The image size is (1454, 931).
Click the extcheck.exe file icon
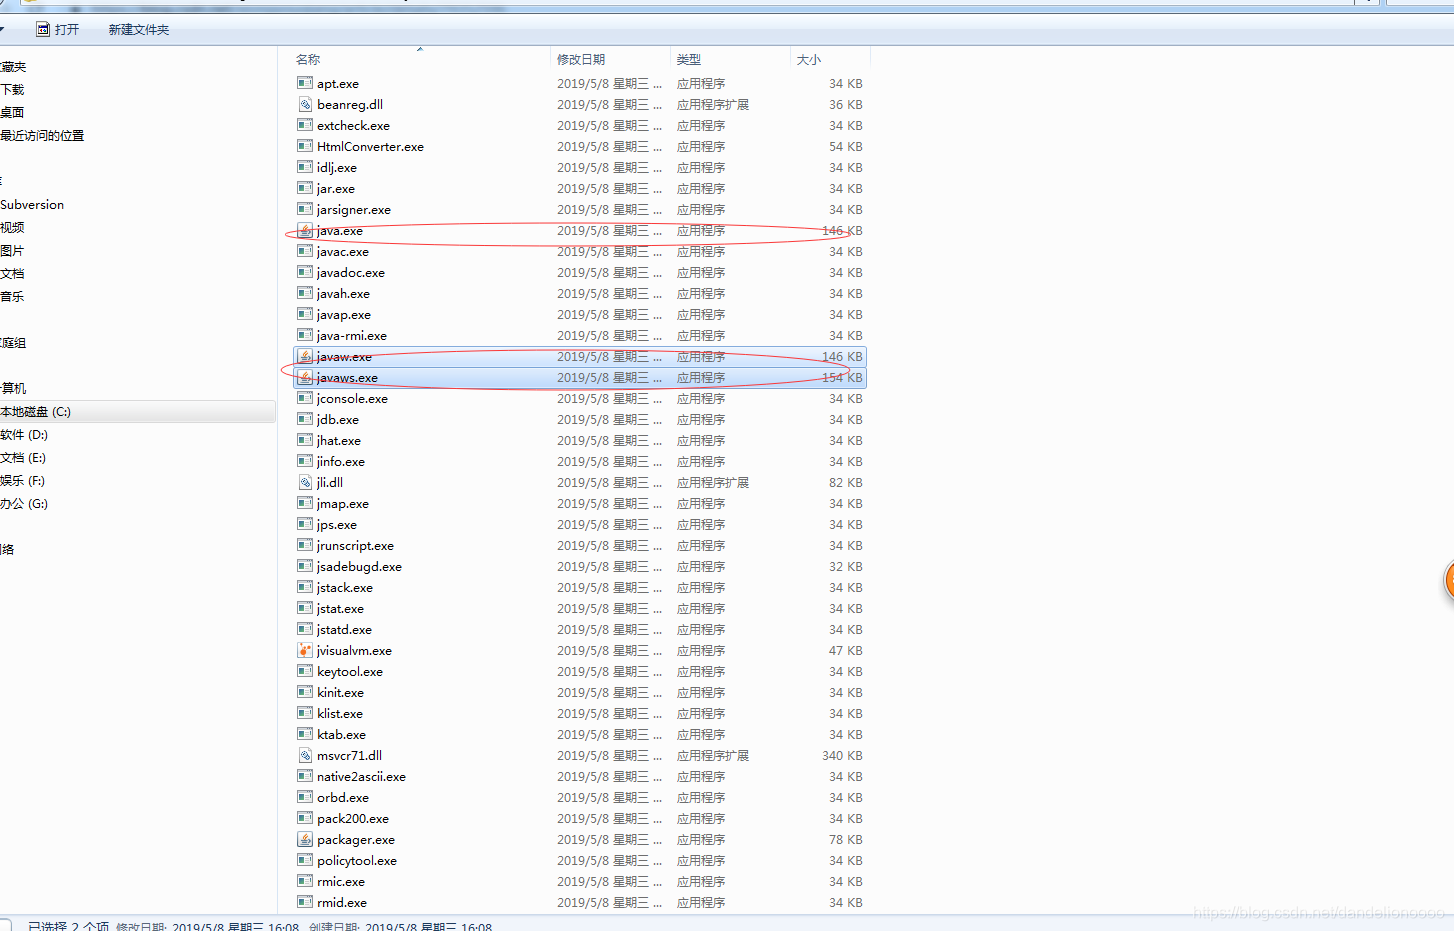pos(305,125)
